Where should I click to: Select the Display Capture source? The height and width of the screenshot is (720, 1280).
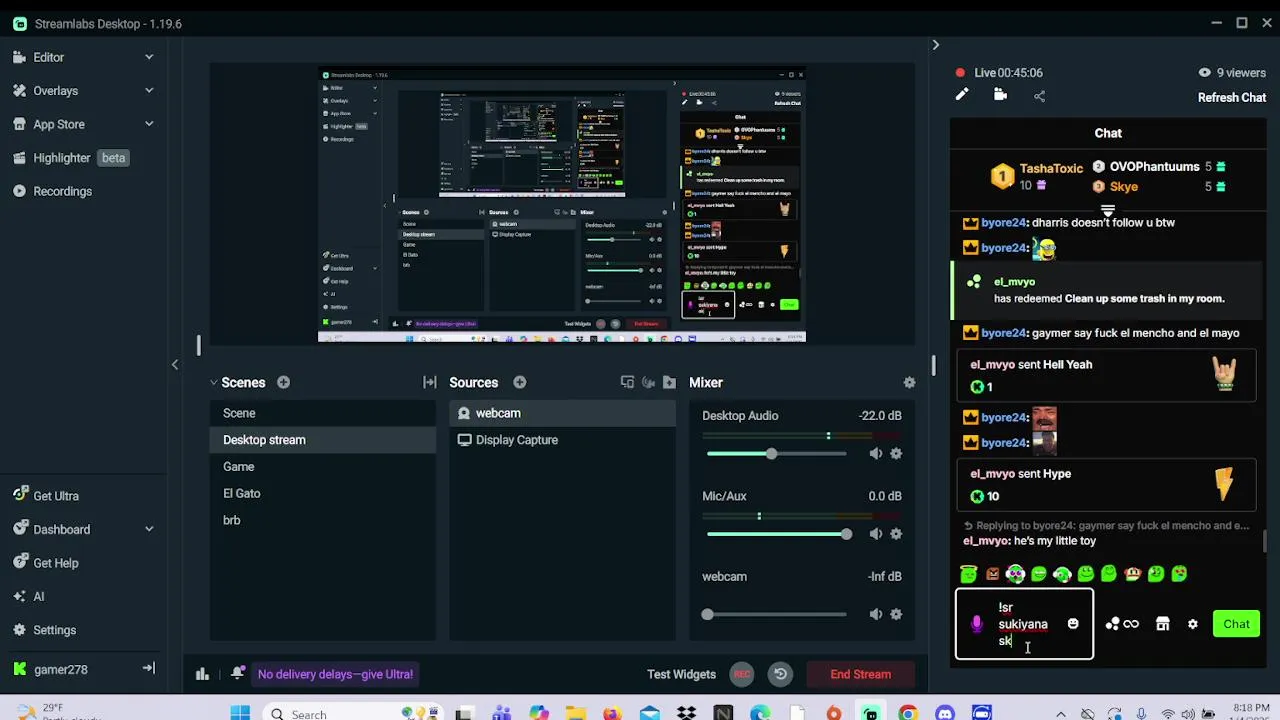pyautogui.click(x=562, y=440)
